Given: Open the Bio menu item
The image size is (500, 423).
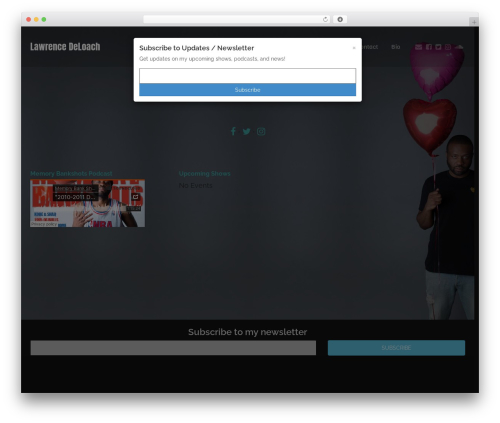Looking at the screenshot, I should [396, 47].
